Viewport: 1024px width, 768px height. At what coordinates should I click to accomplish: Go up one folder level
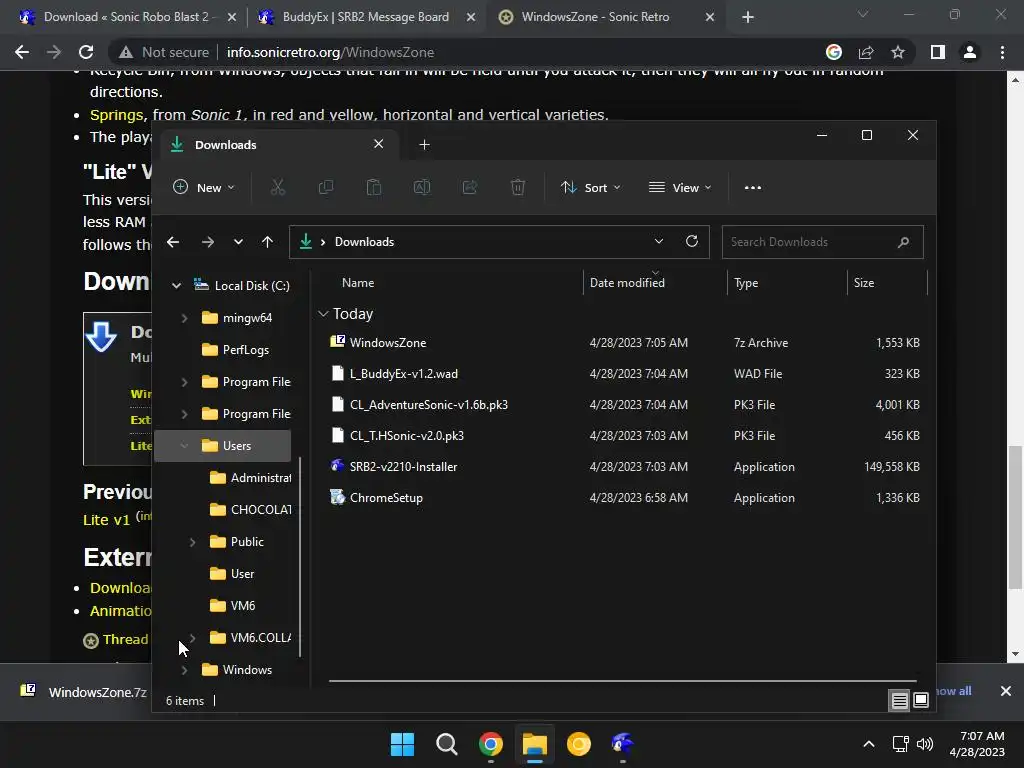tap(267, 242)
